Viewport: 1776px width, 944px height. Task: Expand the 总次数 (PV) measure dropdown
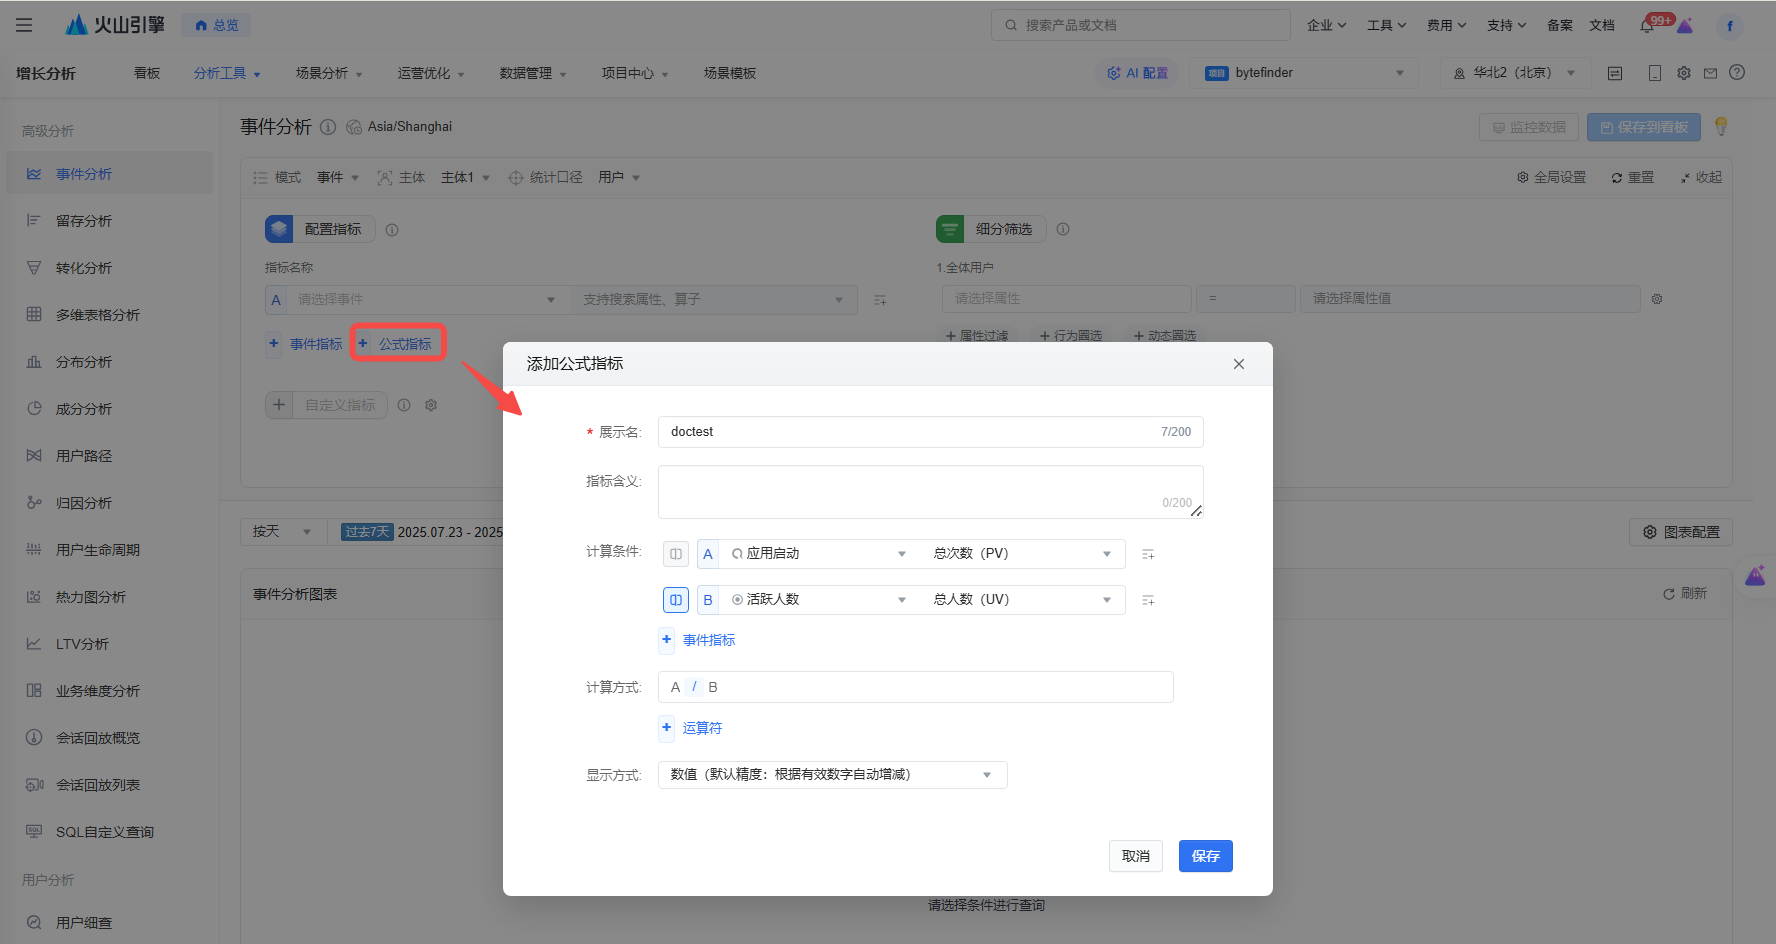pyautogui.click(x=1022, y=554)
